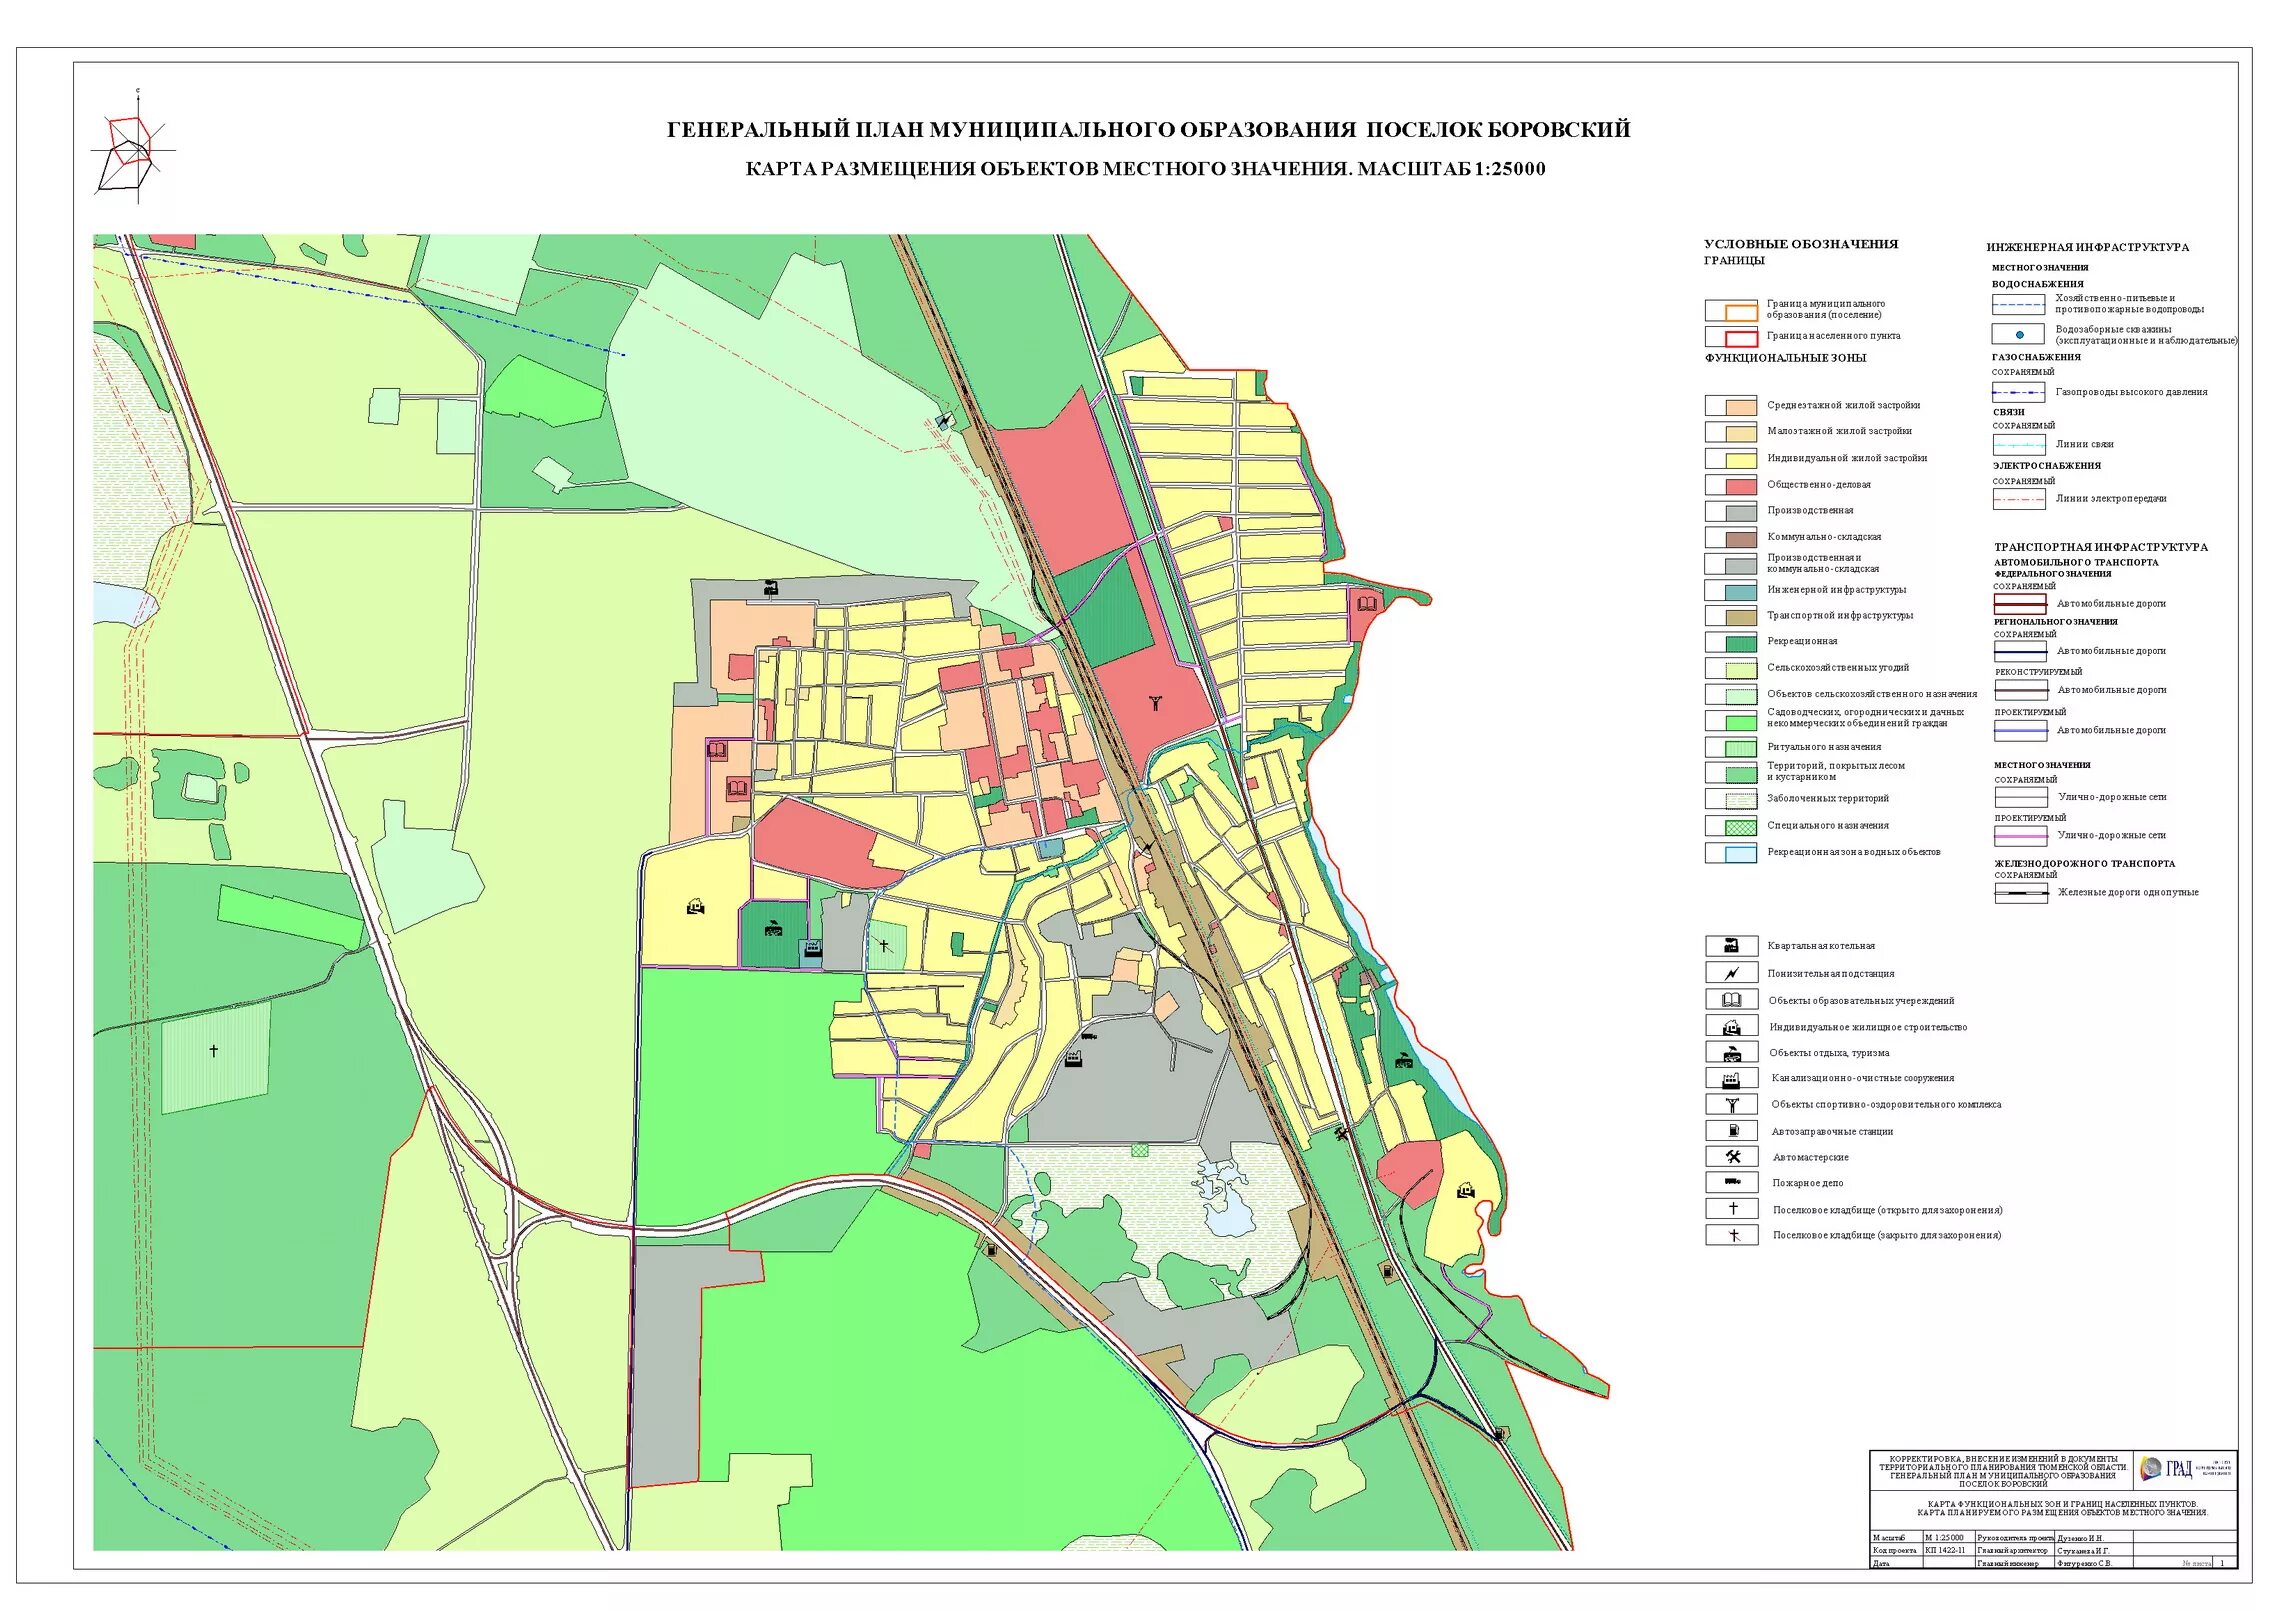Image resolution: width=2288 pixels, height=1610 pixels.
Task: Click the sports complex athlete legend icon
Action: (1731, 1105)
